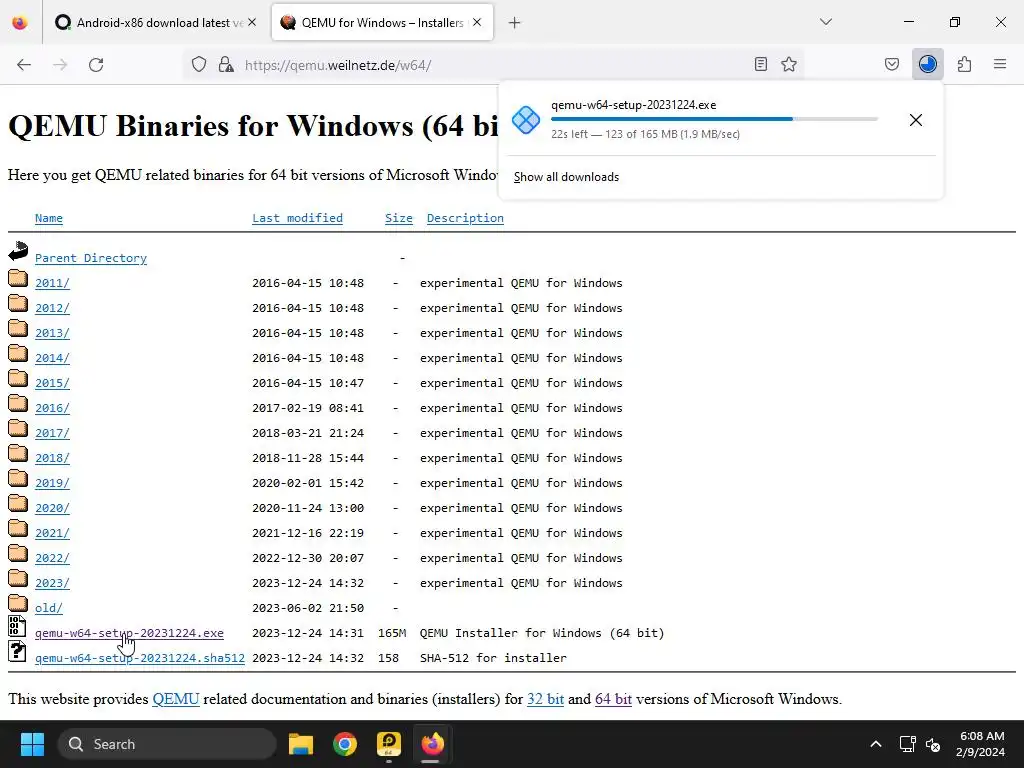This screenshot has height=768, width=1024.
Task: Open Parent Directory link
Action: (91, 258)
